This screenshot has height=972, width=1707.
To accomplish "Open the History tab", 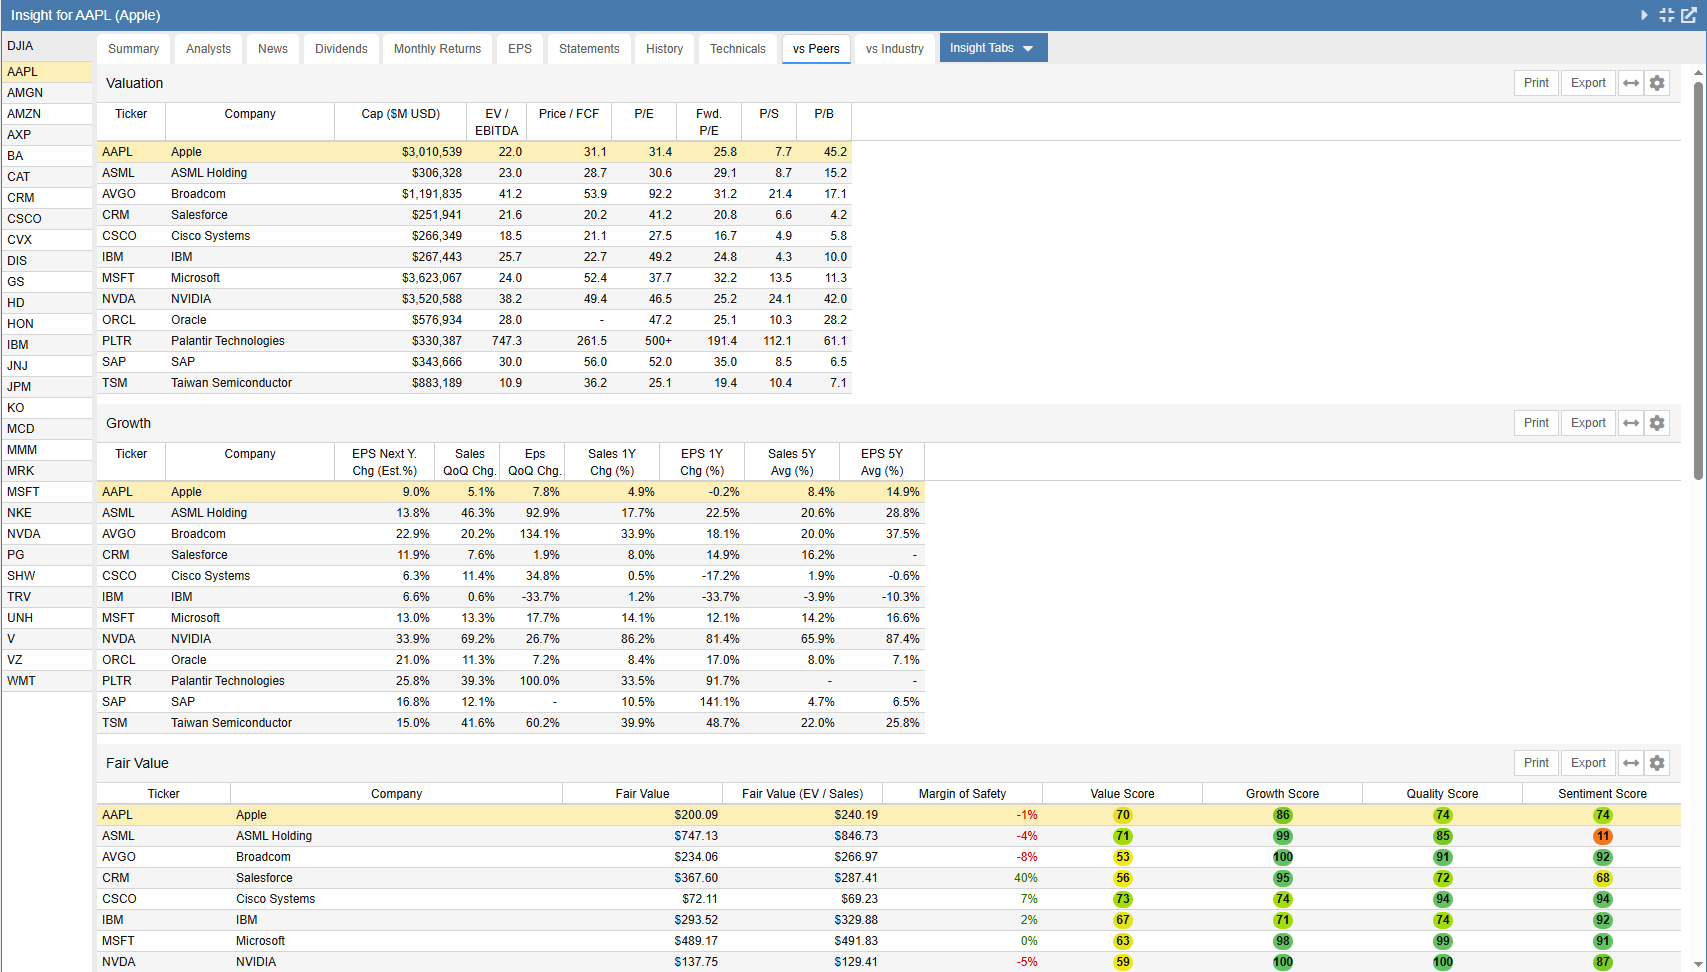I will point(664,49).
